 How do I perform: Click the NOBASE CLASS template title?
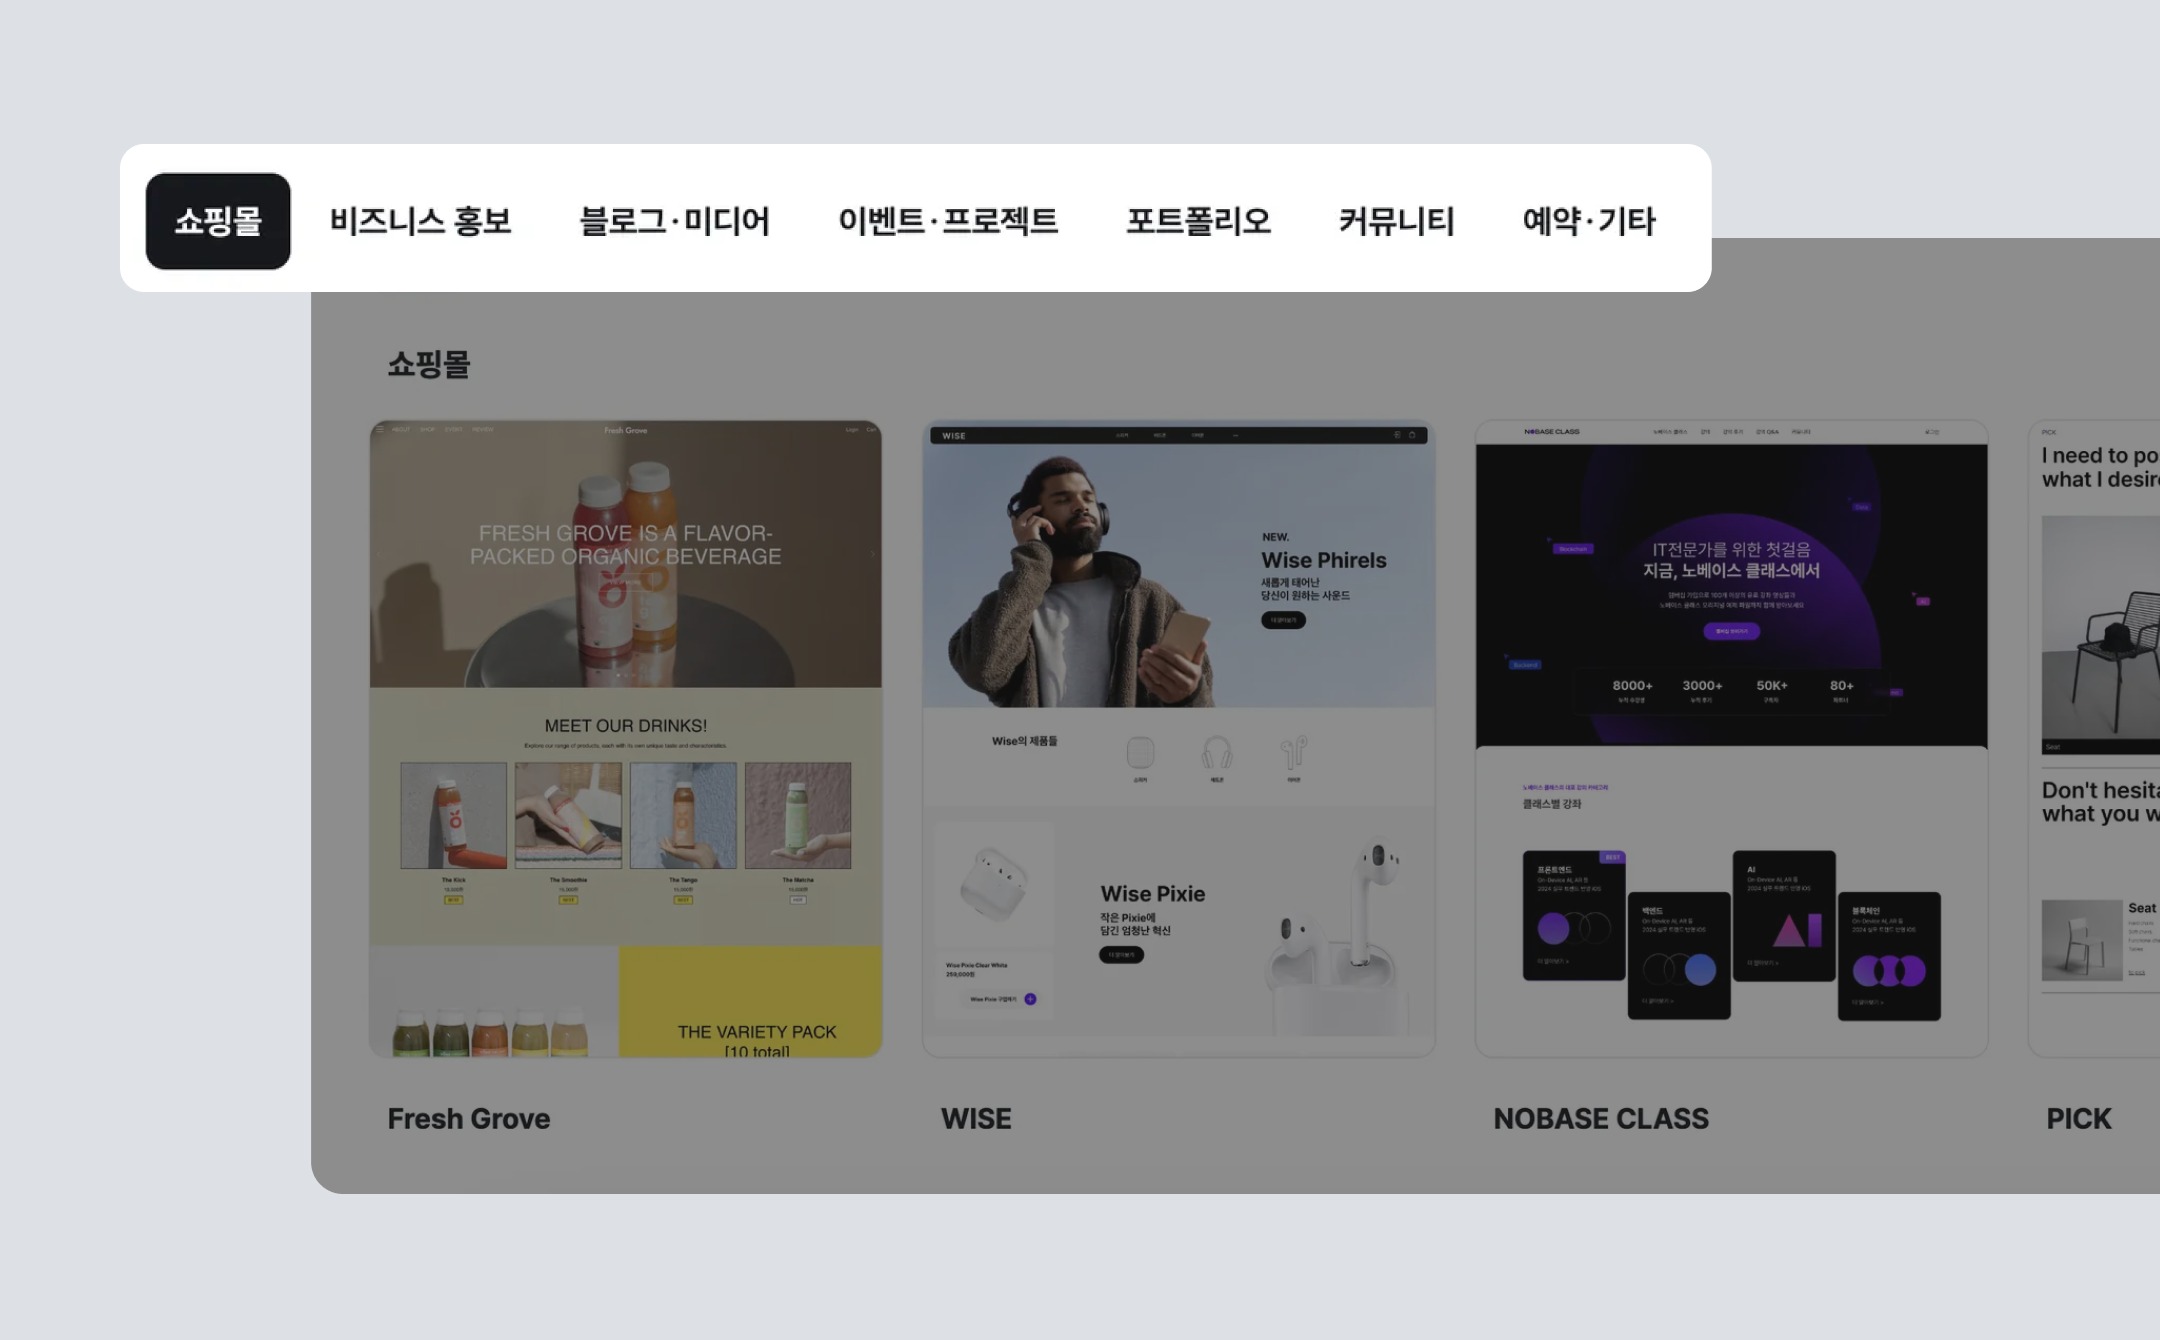point(1601,1119)
